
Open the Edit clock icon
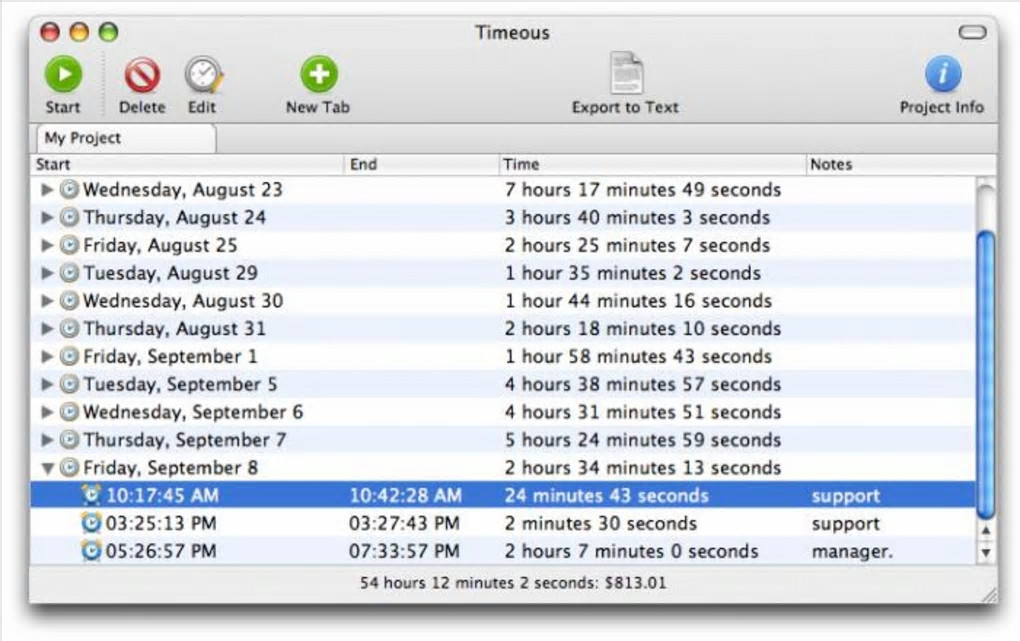point(204,74)
